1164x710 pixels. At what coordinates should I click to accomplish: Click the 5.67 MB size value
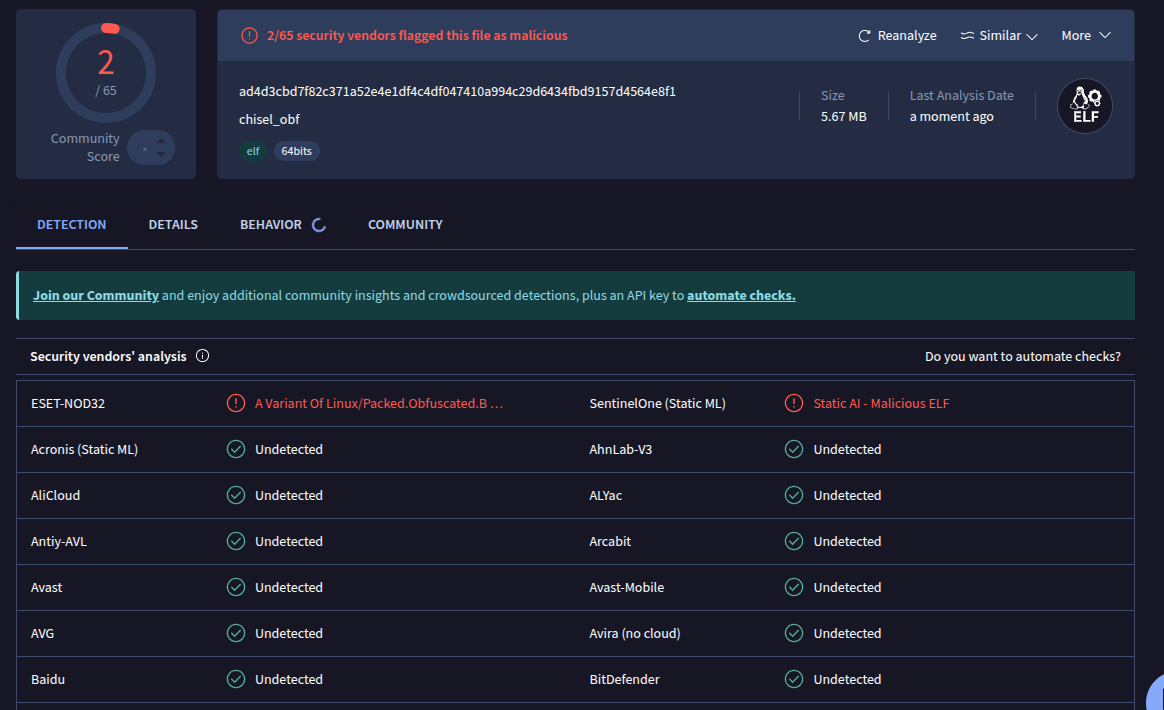(x=843, y=117)
